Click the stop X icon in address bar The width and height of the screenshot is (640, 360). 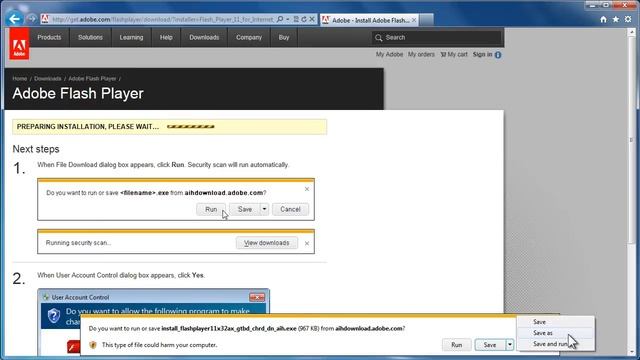pyautogui.click(x=312, y=19)
